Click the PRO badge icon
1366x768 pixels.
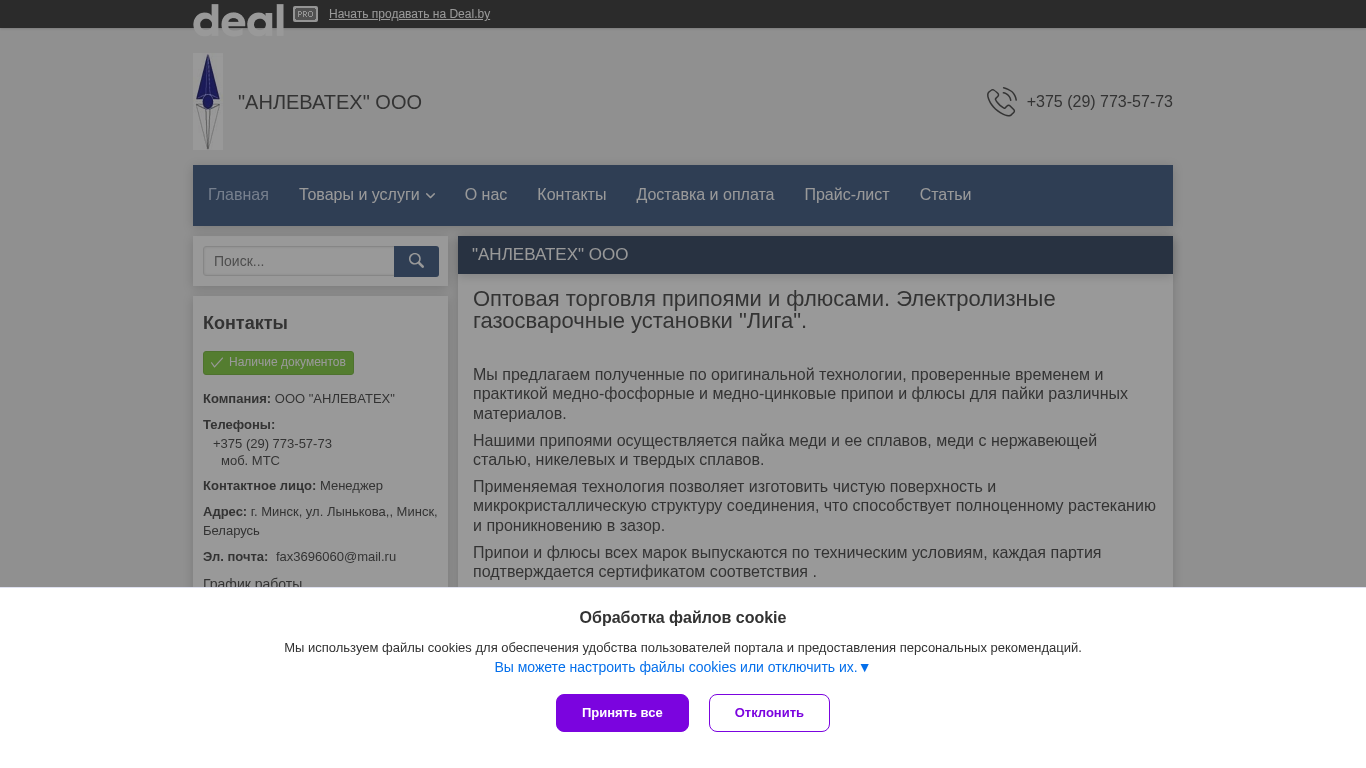(305, 14)
